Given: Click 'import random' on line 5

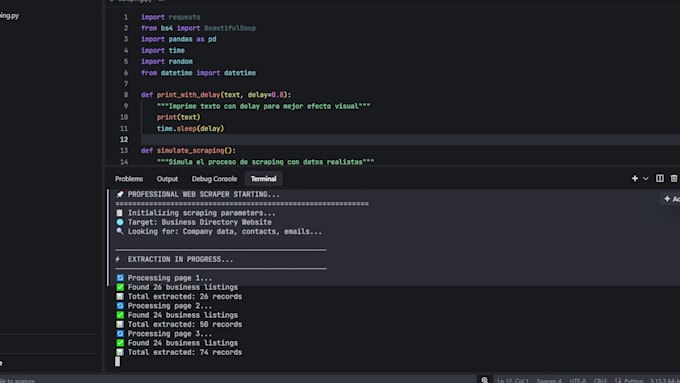Looking at the screenshot, I should (x=167, y=62).
